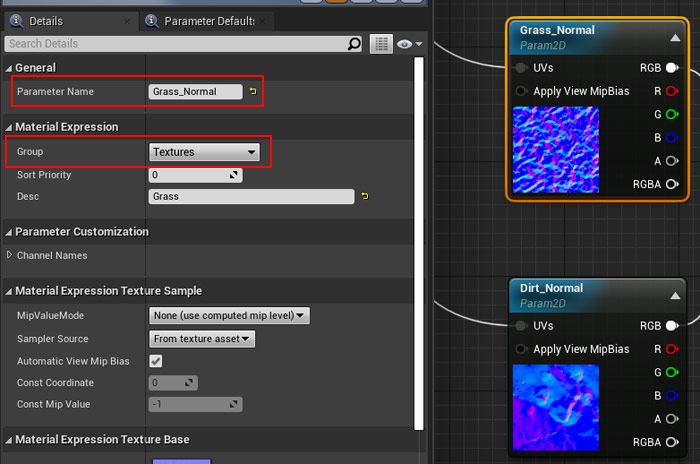Image resolution: width=700 pixels, height=464 pixels.
Task: Click the Dirt_Normal texture preview thumbnail
Action: pyautogui.click(x=556, y=407)
